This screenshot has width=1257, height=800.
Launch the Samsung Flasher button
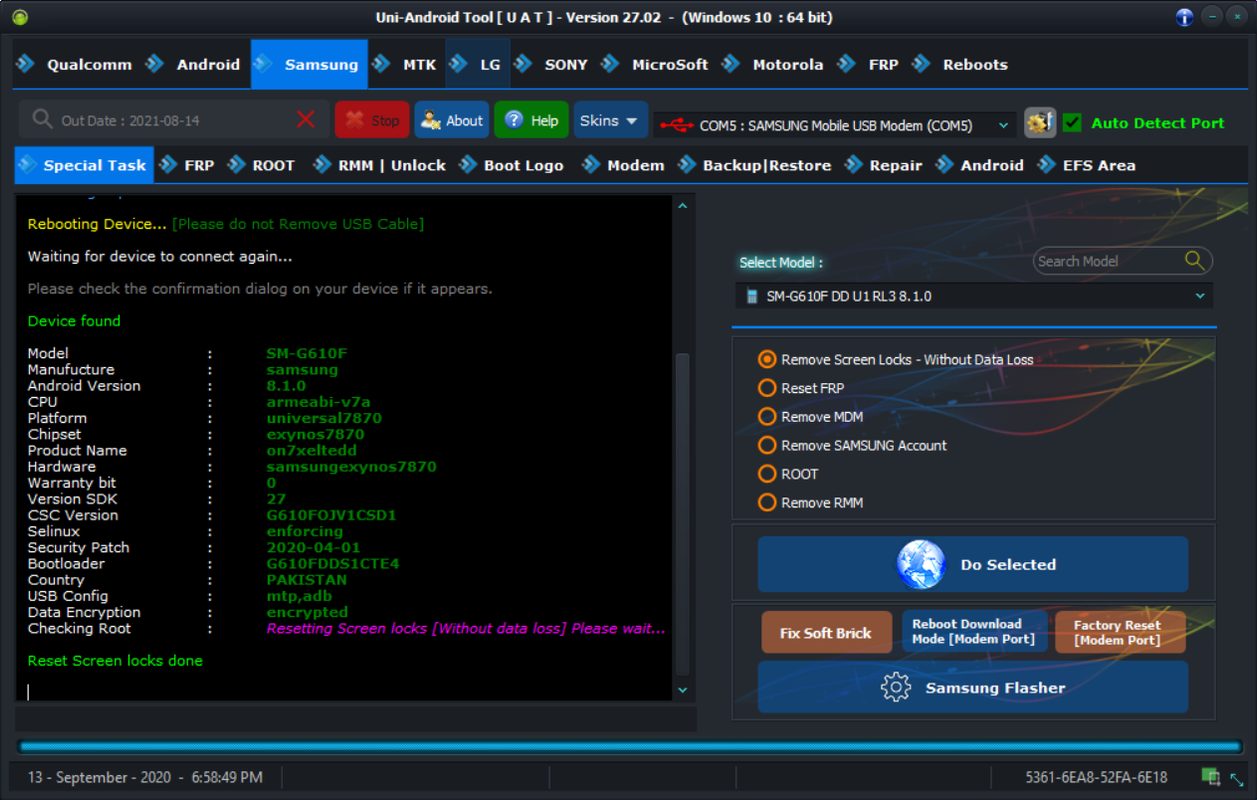[973, 687]
